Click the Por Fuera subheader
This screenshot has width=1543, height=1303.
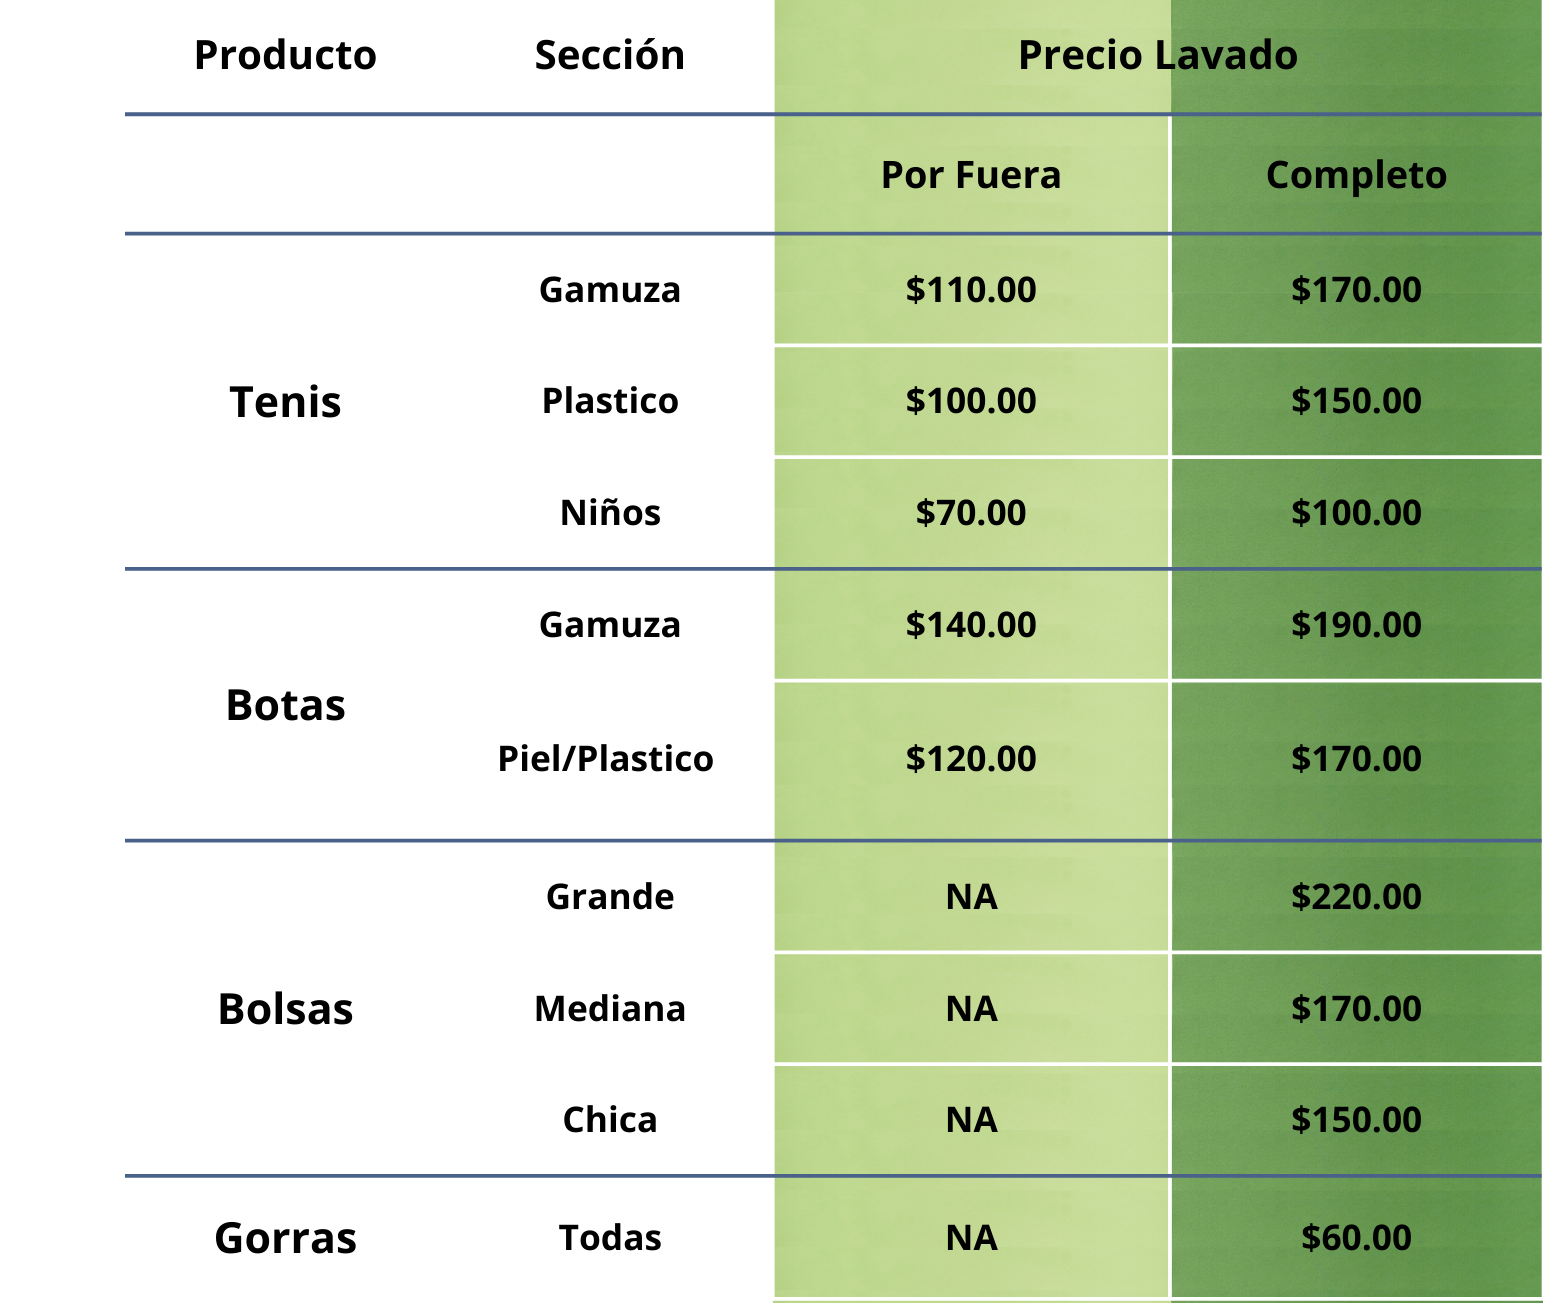click(x=970, y=175)
